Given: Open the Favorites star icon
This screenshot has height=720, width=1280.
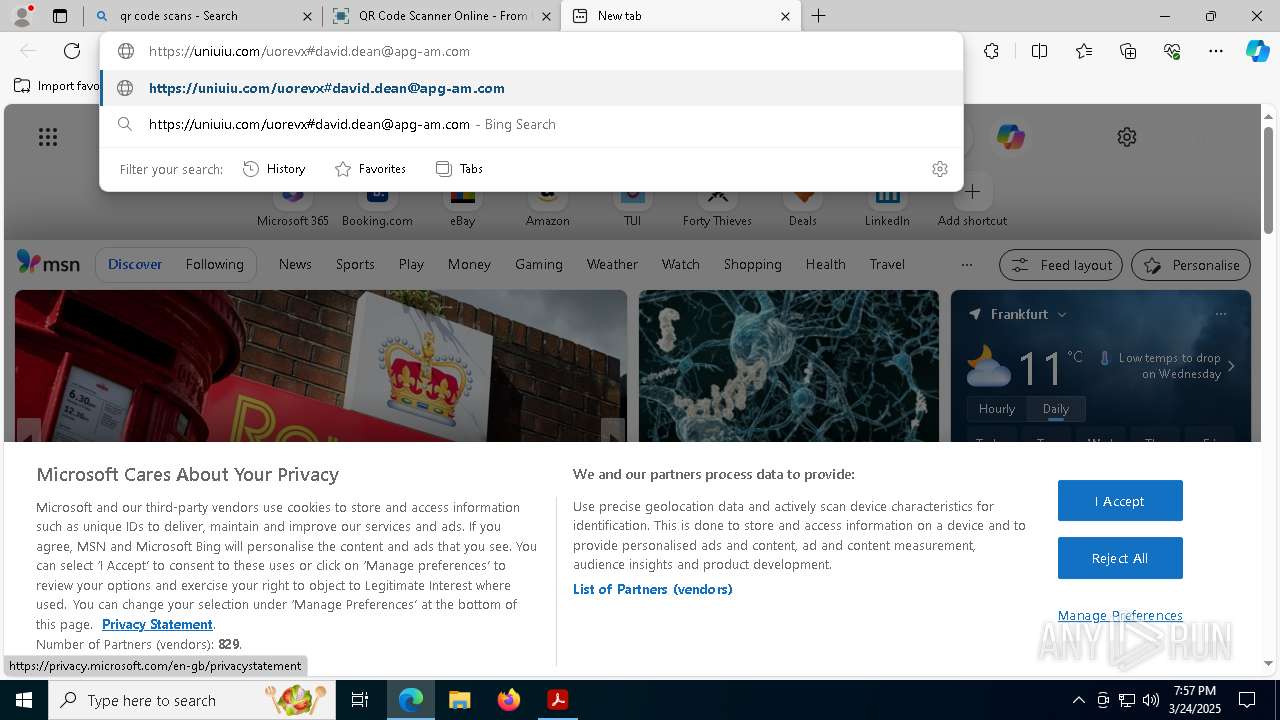Looking at the screenshot, I should click(x=1084, y=51).
